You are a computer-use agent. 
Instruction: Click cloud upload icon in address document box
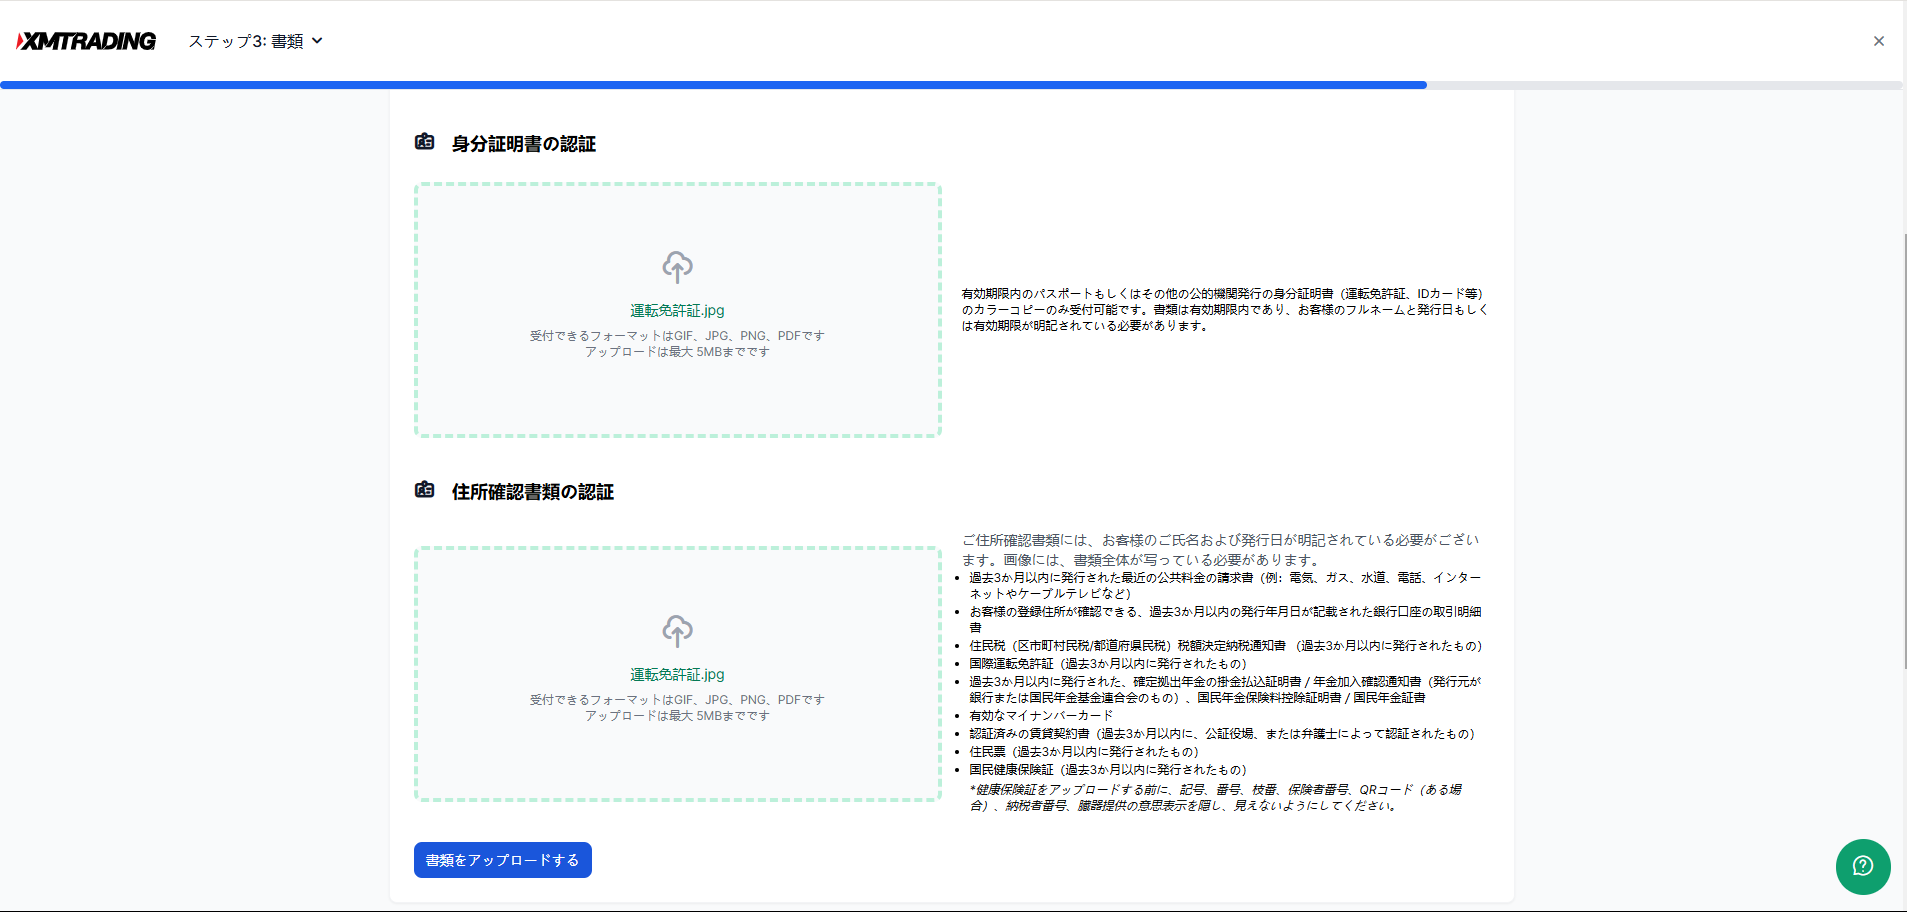[x=677, y=631]
